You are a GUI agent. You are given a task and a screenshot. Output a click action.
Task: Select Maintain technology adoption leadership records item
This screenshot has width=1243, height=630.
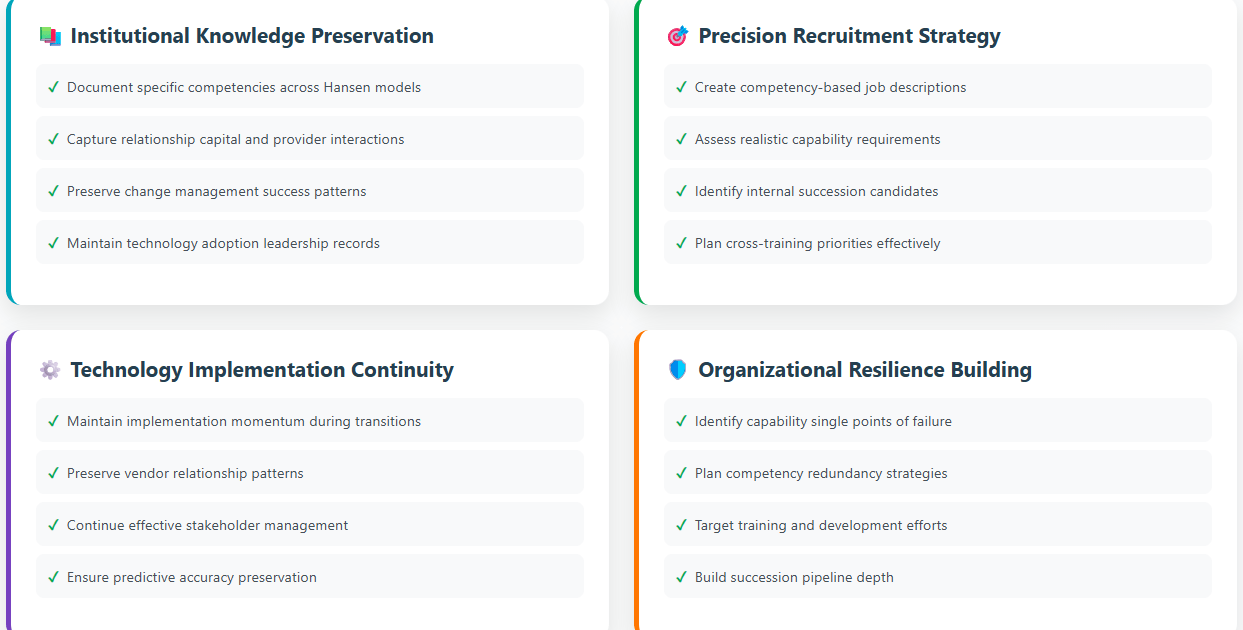(x=310, y=243)
